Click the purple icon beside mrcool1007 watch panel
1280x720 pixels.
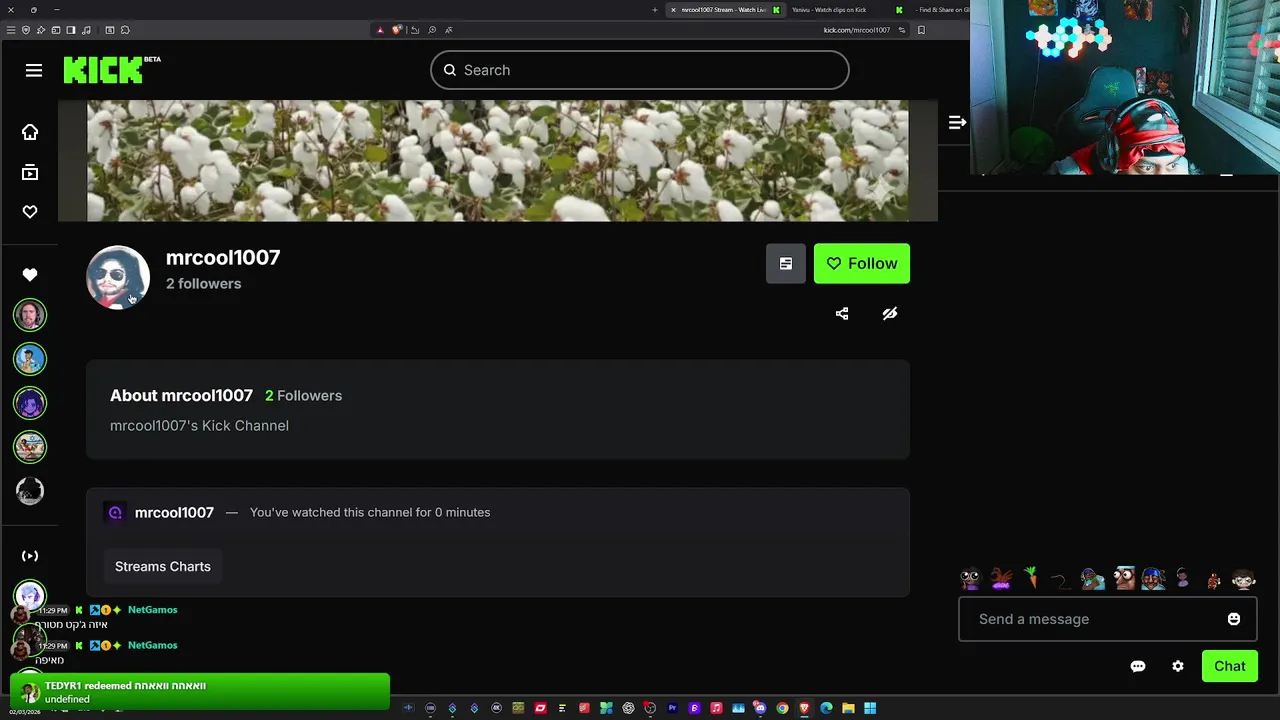click(115, 512)
